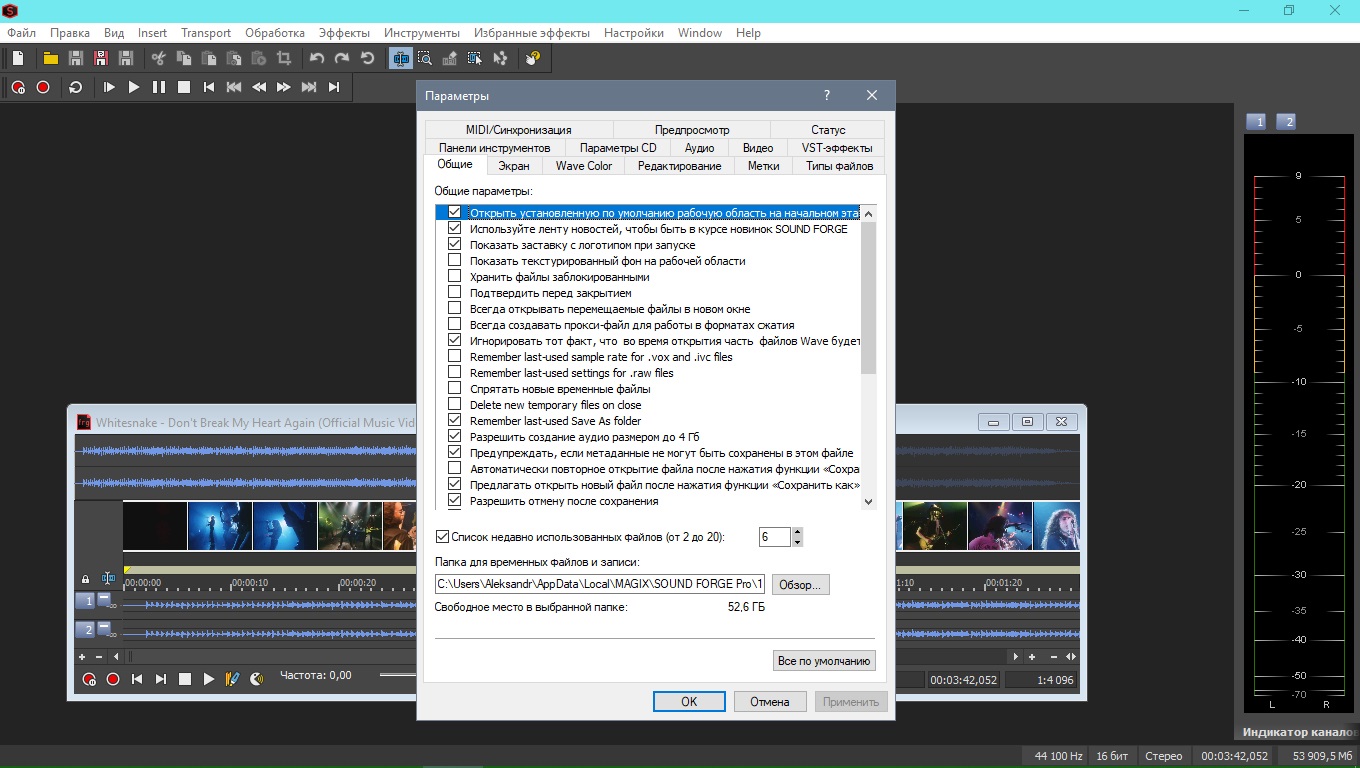Switch to the VST-эффекты tab
1360x768 pixels.
(x=836, y=148)
